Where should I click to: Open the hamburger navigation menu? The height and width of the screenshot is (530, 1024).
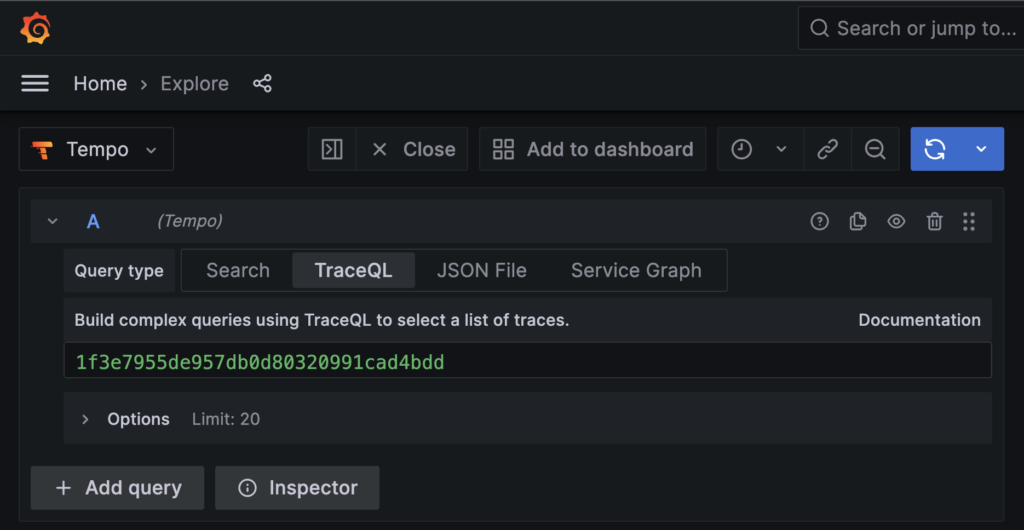tap(35, 84)
